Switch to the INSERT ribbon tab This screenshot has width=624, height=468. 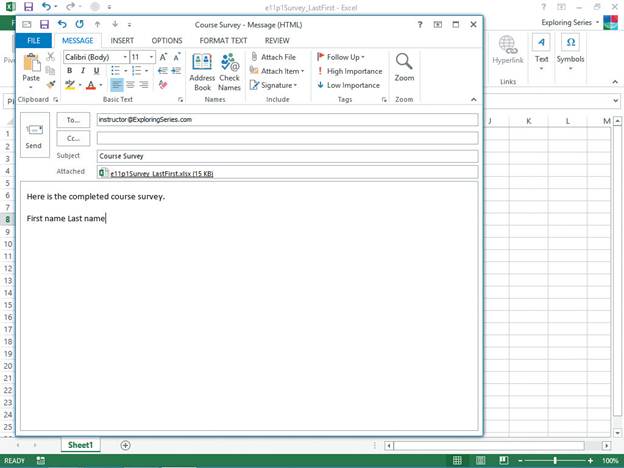(122, 41)
